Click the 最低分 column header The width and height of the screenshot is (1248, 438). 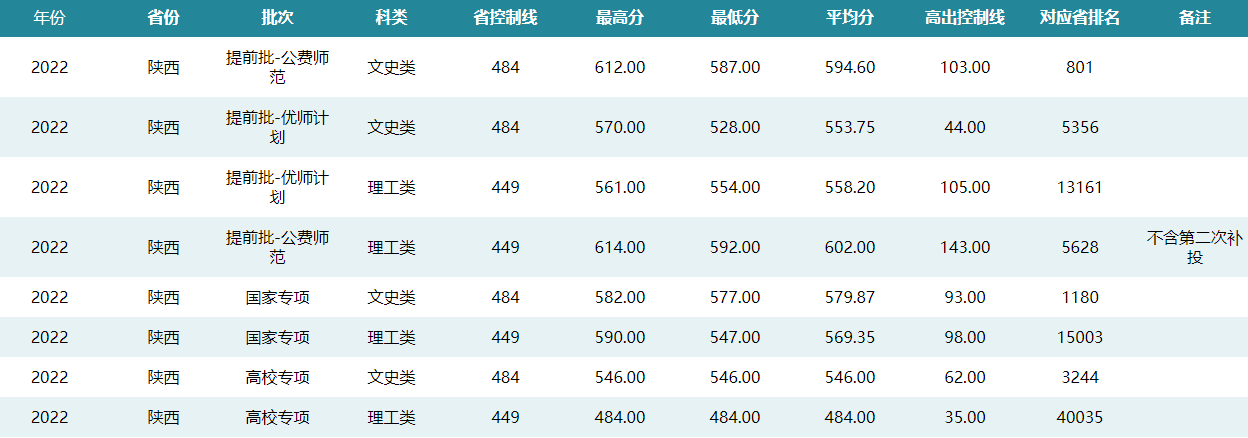[735, 18]
